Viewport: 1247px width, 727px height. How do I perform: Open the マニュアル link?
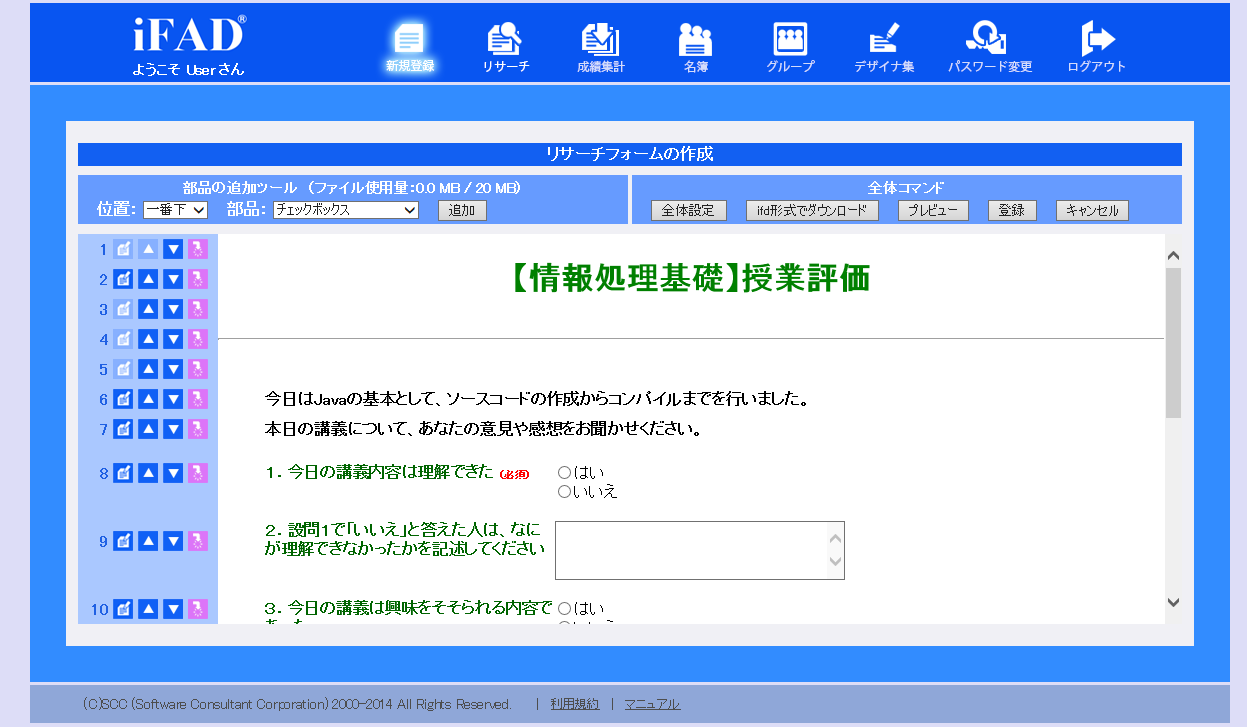tap(652, 704)
